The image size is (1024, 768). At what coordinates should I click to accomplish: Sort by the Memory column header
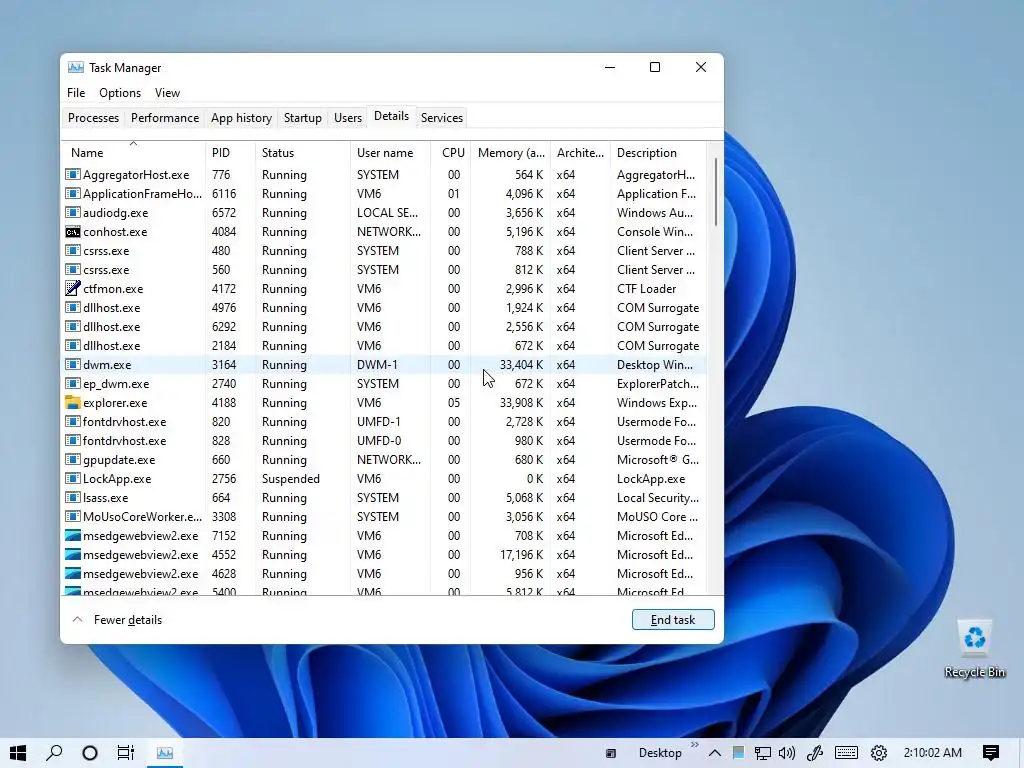(511, 152)
